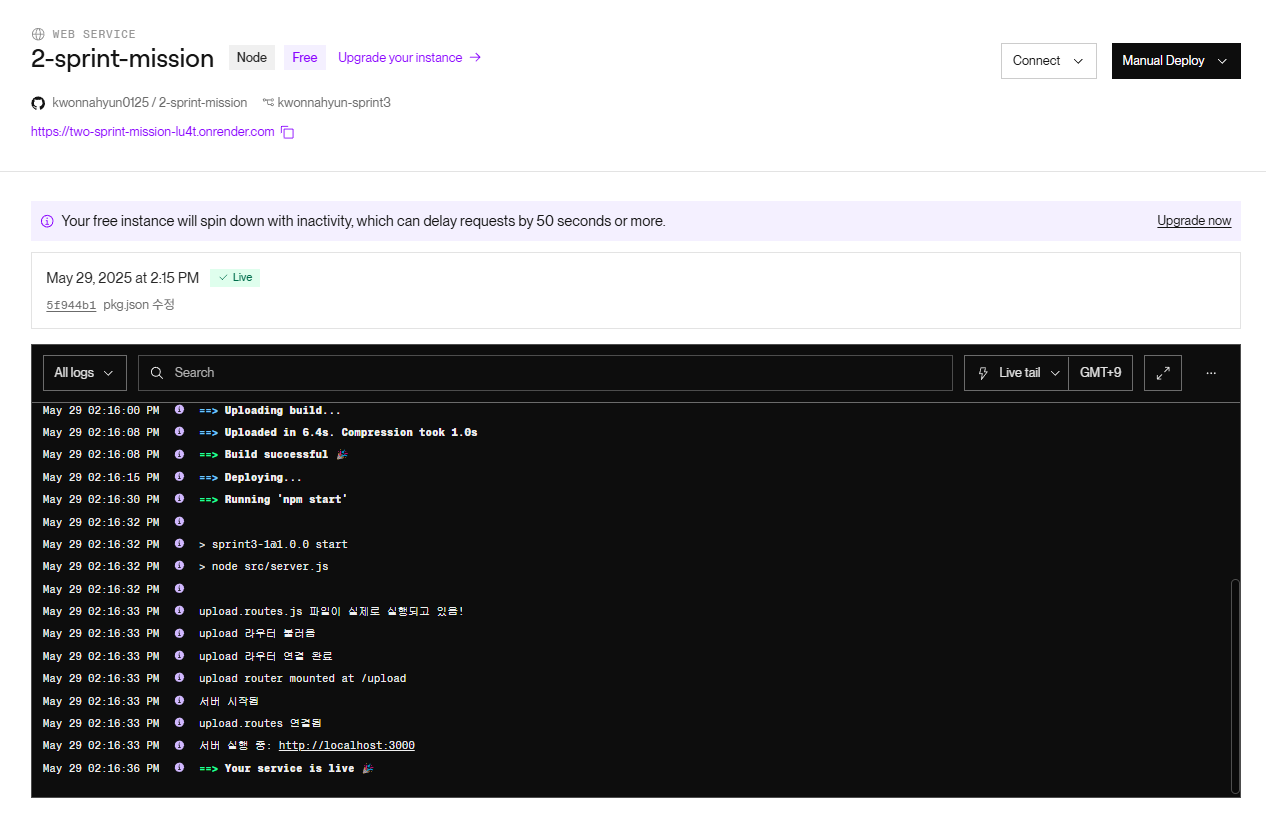Viewport: 1266px width, 813px height.
Task: Click the search magnifier icon in logs
Action: (x=157, y=373)
